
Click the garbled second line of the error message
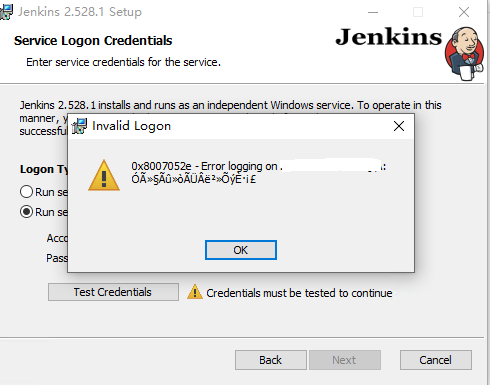(x=194, y=179)
